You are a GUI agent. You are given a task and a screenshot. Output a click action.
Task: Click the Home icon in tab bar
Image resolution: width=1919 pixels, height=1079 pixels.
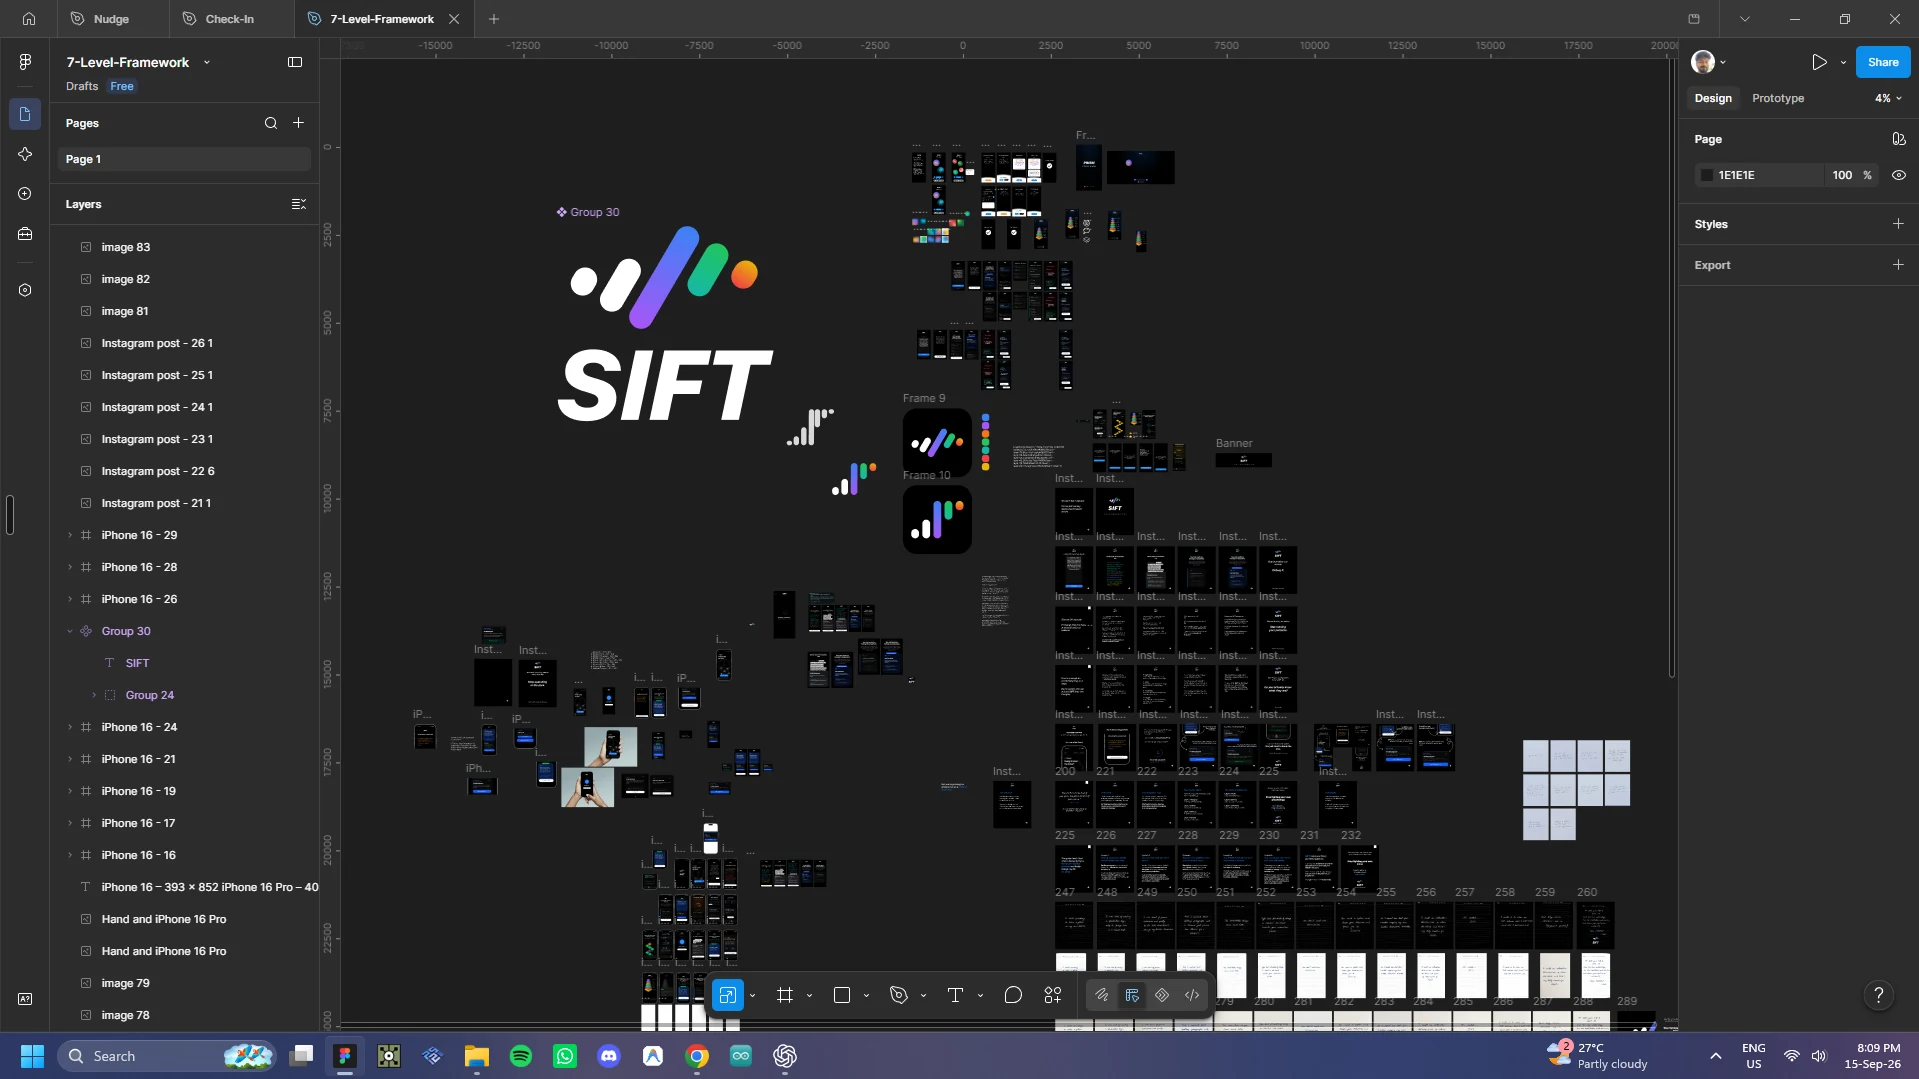pos(28,18)
